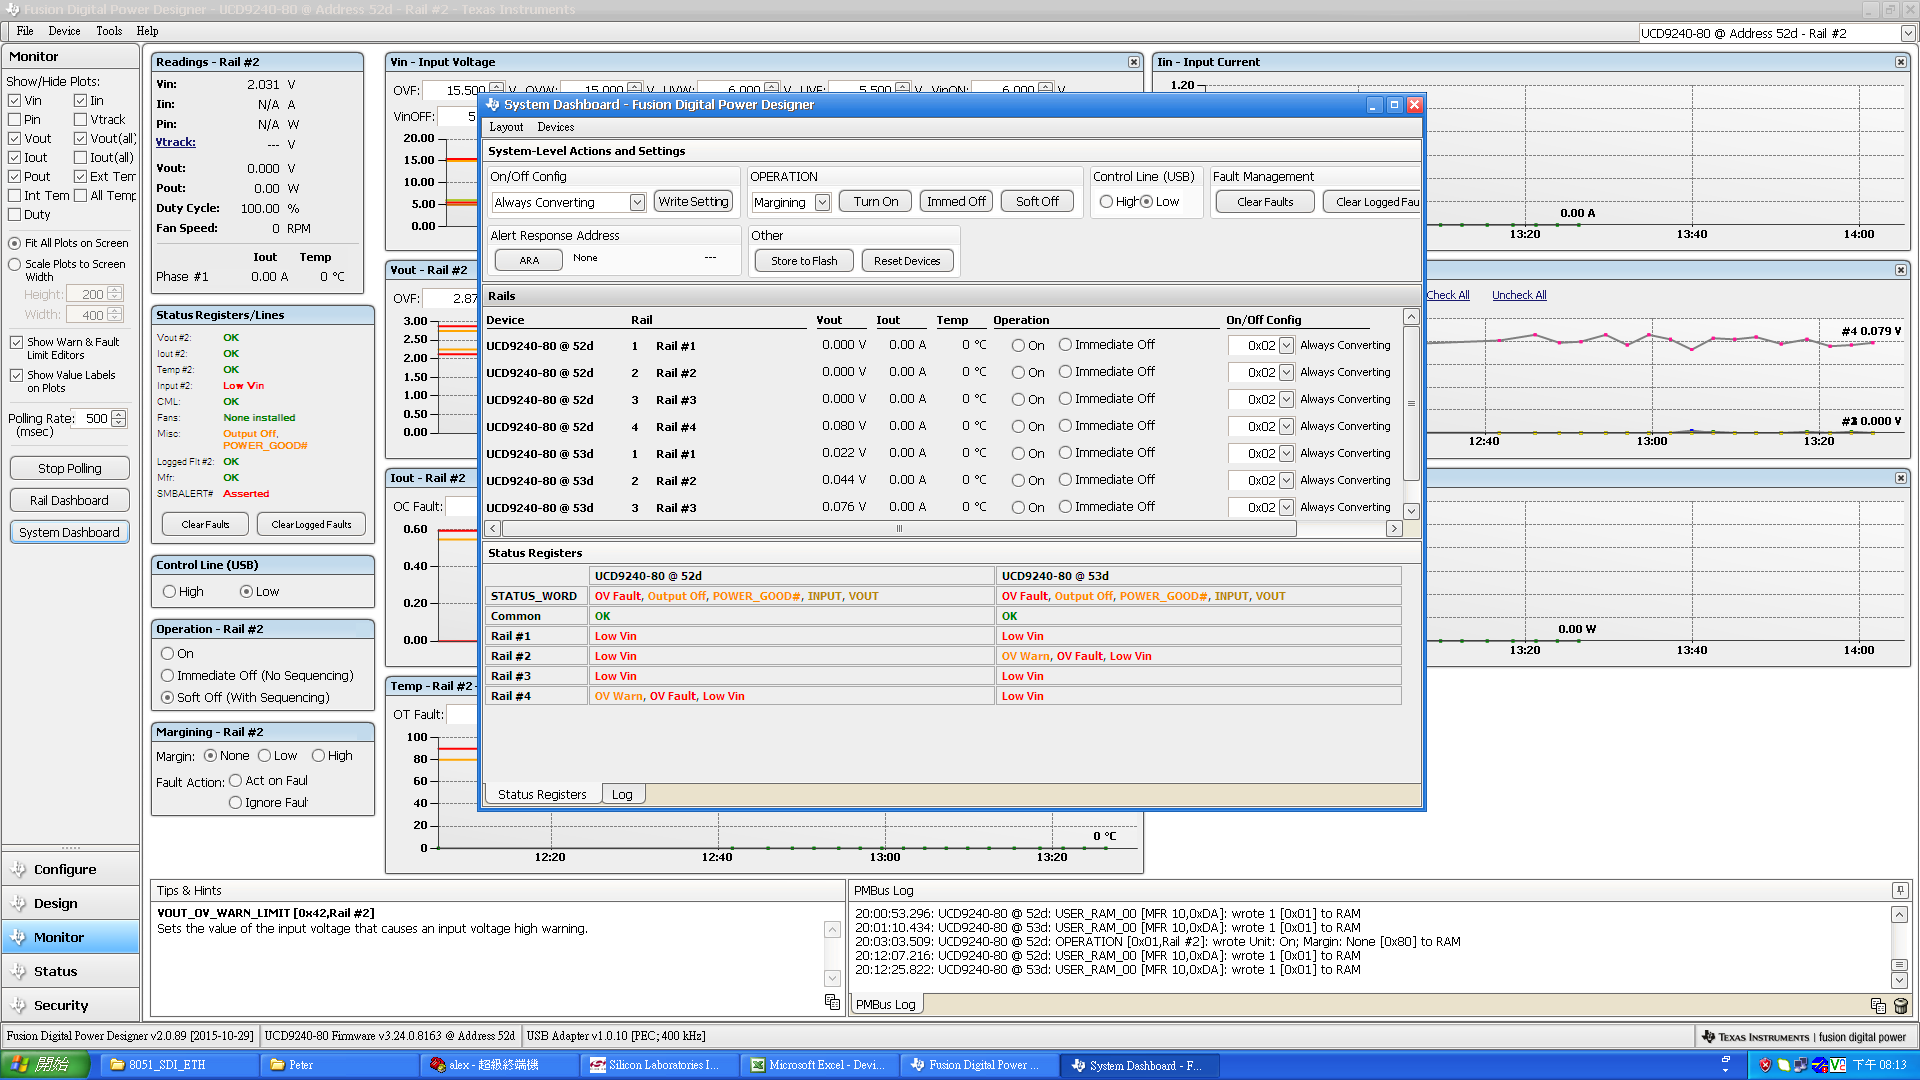
Task: Open the Configure section in sidebar
Action: point(70,869)
